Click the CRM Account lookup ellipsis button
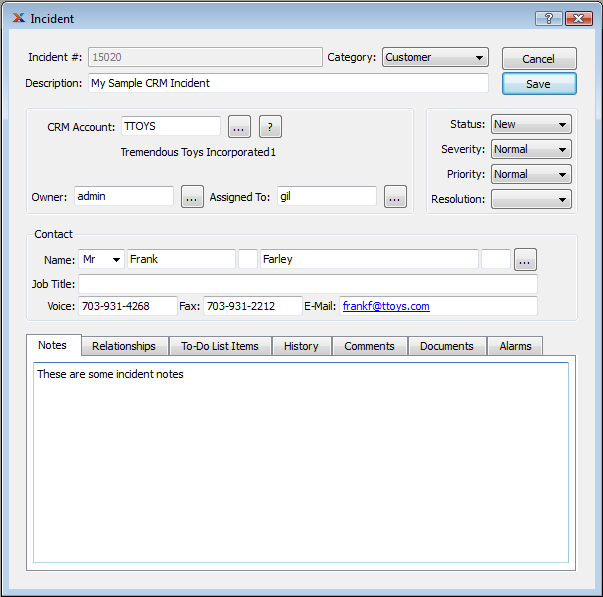 click(239, 127)
